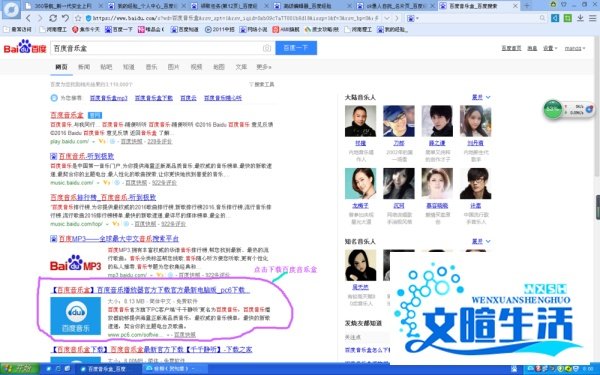Viewport: 600px width, 375px height.
Task: Expand the 更多 search categories
Action: pos(264,67)
